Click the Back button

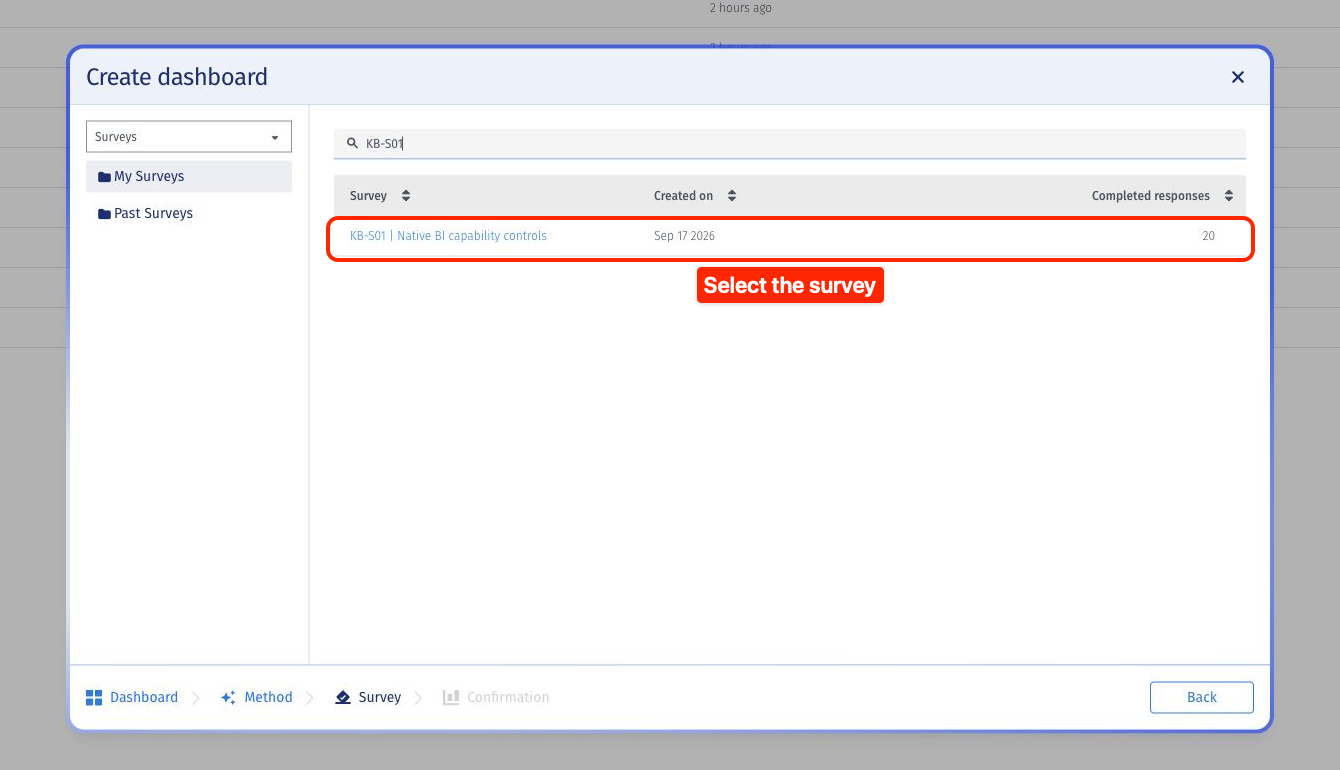click(x=1202, y=697)
